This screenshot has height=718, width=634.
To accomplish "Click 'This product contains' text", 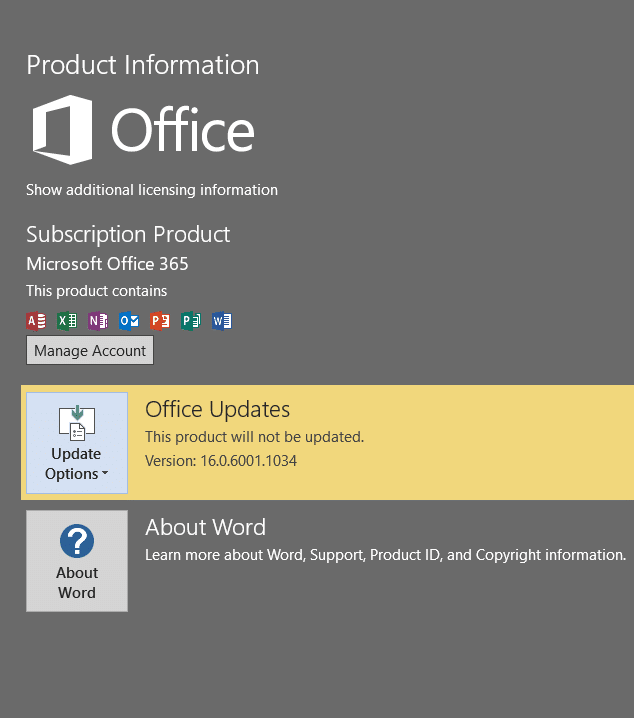I will point(97,291).
